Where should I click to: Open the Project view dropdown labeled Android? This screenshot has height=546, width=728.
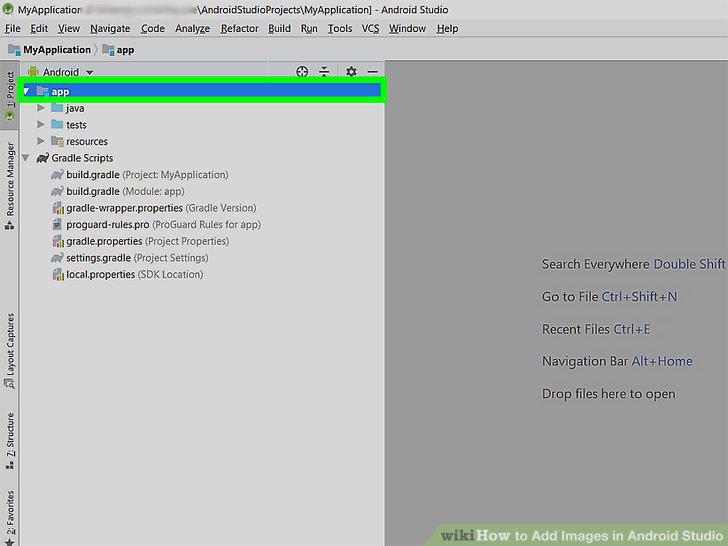click(x=67, y=72)
